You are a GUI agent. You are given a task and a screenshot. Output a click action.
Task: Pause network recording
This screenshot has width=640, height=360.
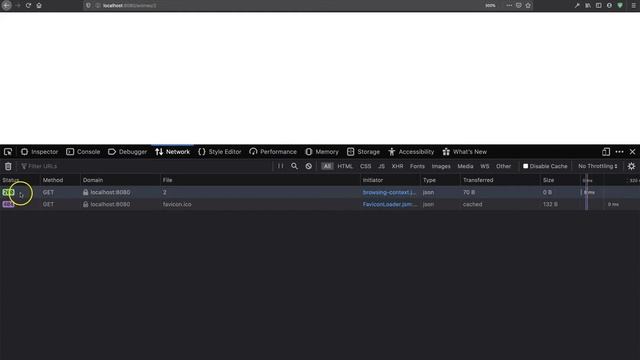[x=280, y=166]
